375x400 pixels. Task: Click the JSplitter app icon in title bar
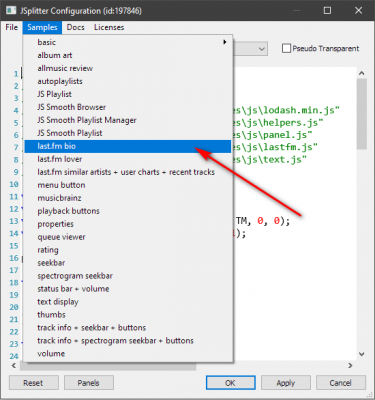point(11,10)
